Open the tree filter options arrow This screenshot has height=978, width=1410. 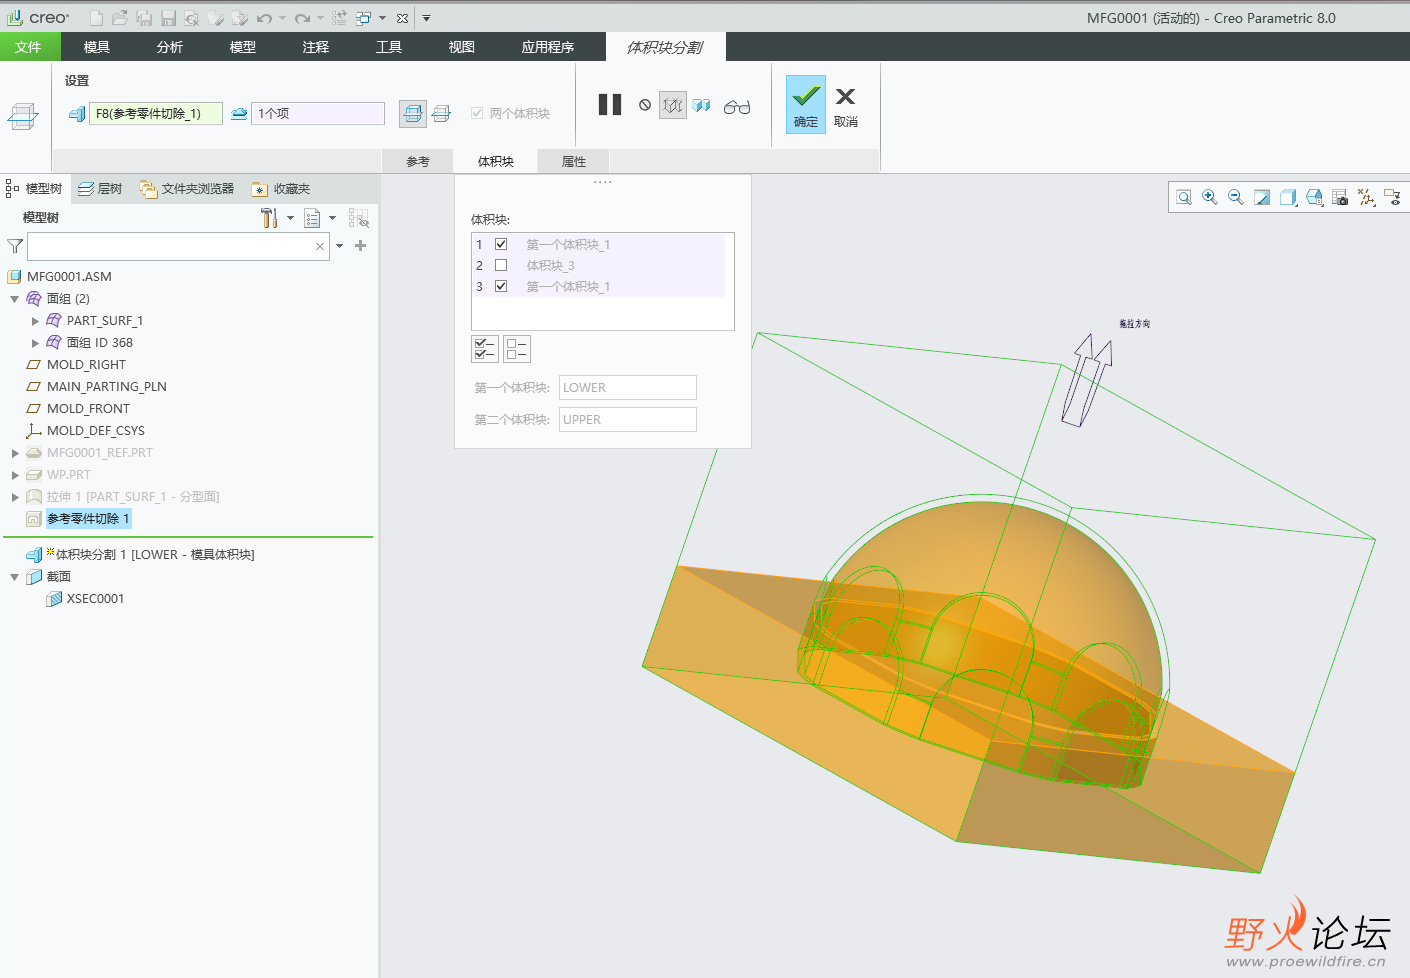coord(340,246)
